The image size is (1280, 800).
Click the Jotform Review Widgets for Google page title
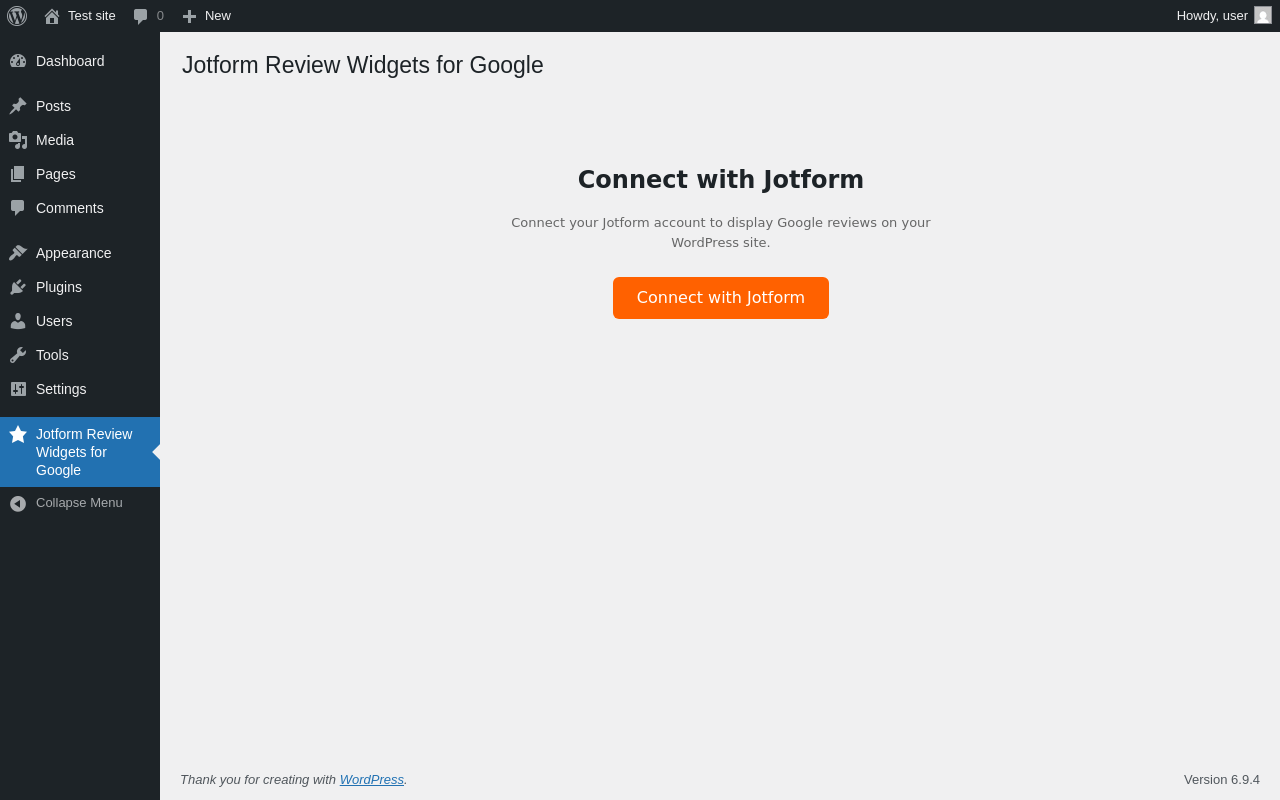(x=363, y=65)
